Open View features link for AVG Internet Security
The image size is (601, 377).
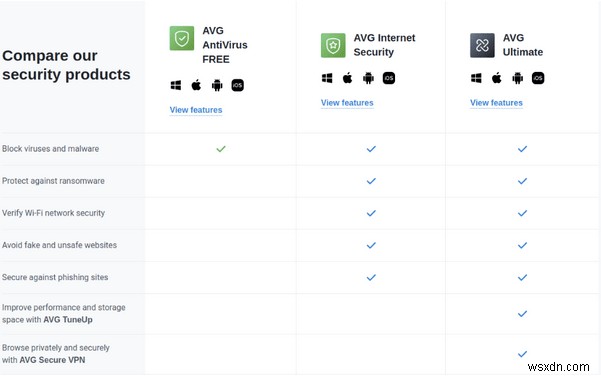347,103
